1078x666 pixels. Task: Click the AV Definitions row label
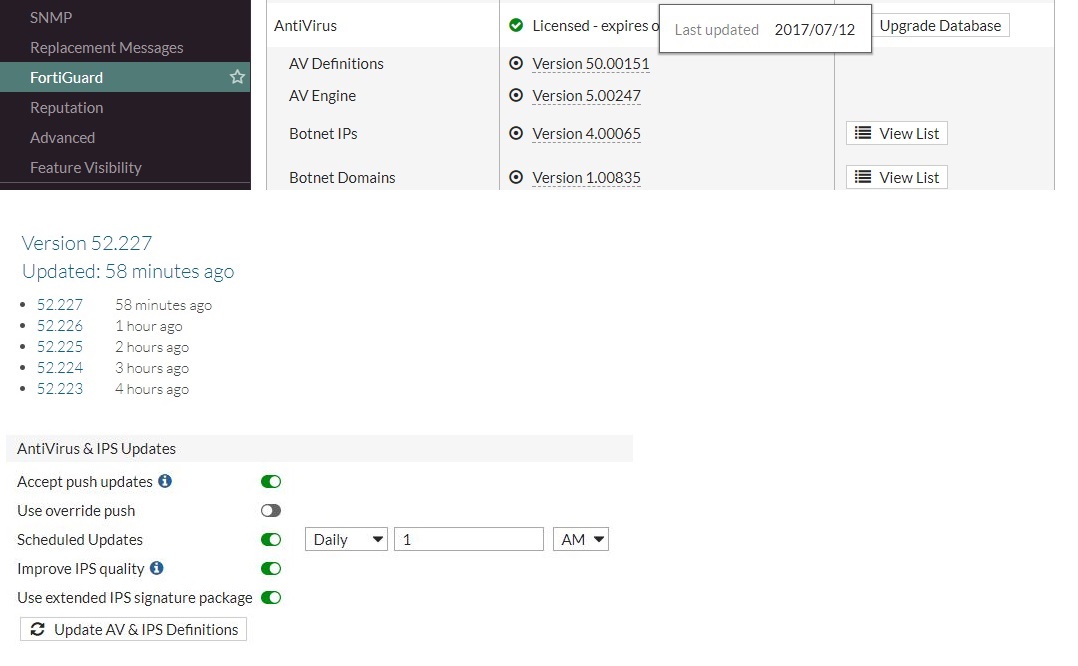(336, 63)
